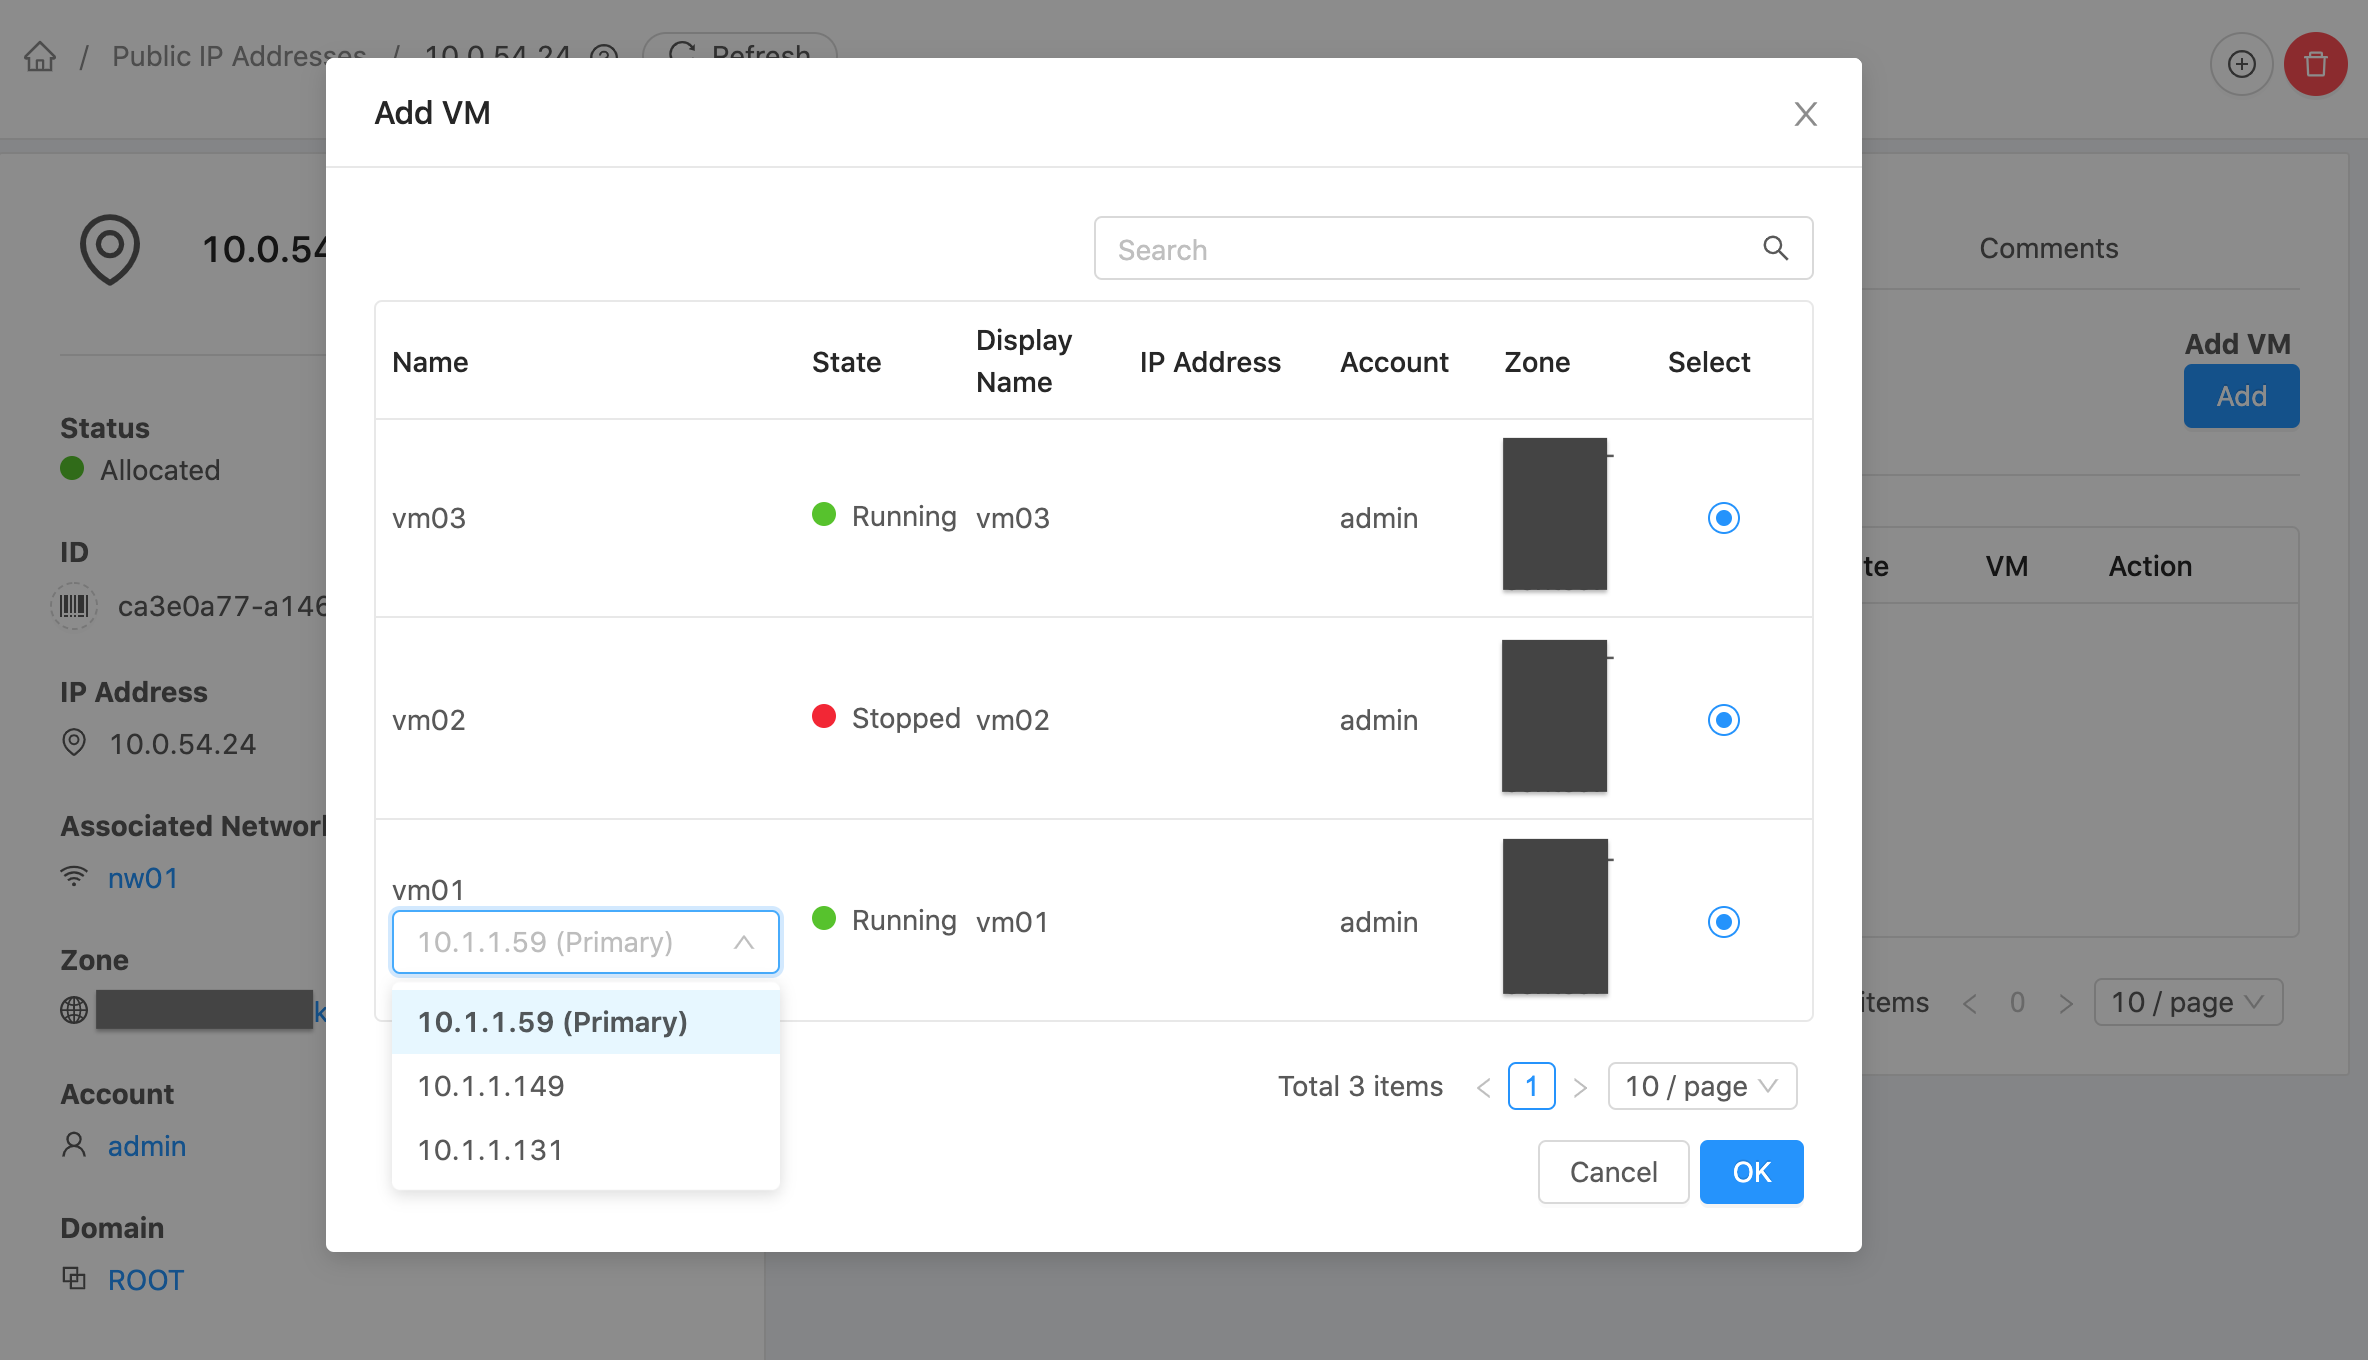Click the search magnifier in Add VM dialog
Viewport: 2368px width, 1360px height.
pyautogui.click(x=1776, y=248)
